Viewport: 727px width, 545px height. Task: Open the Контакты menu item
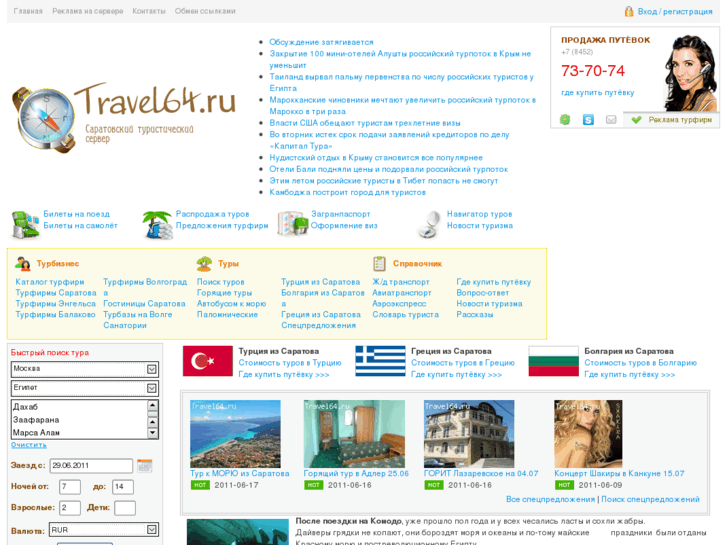[149, 11]
